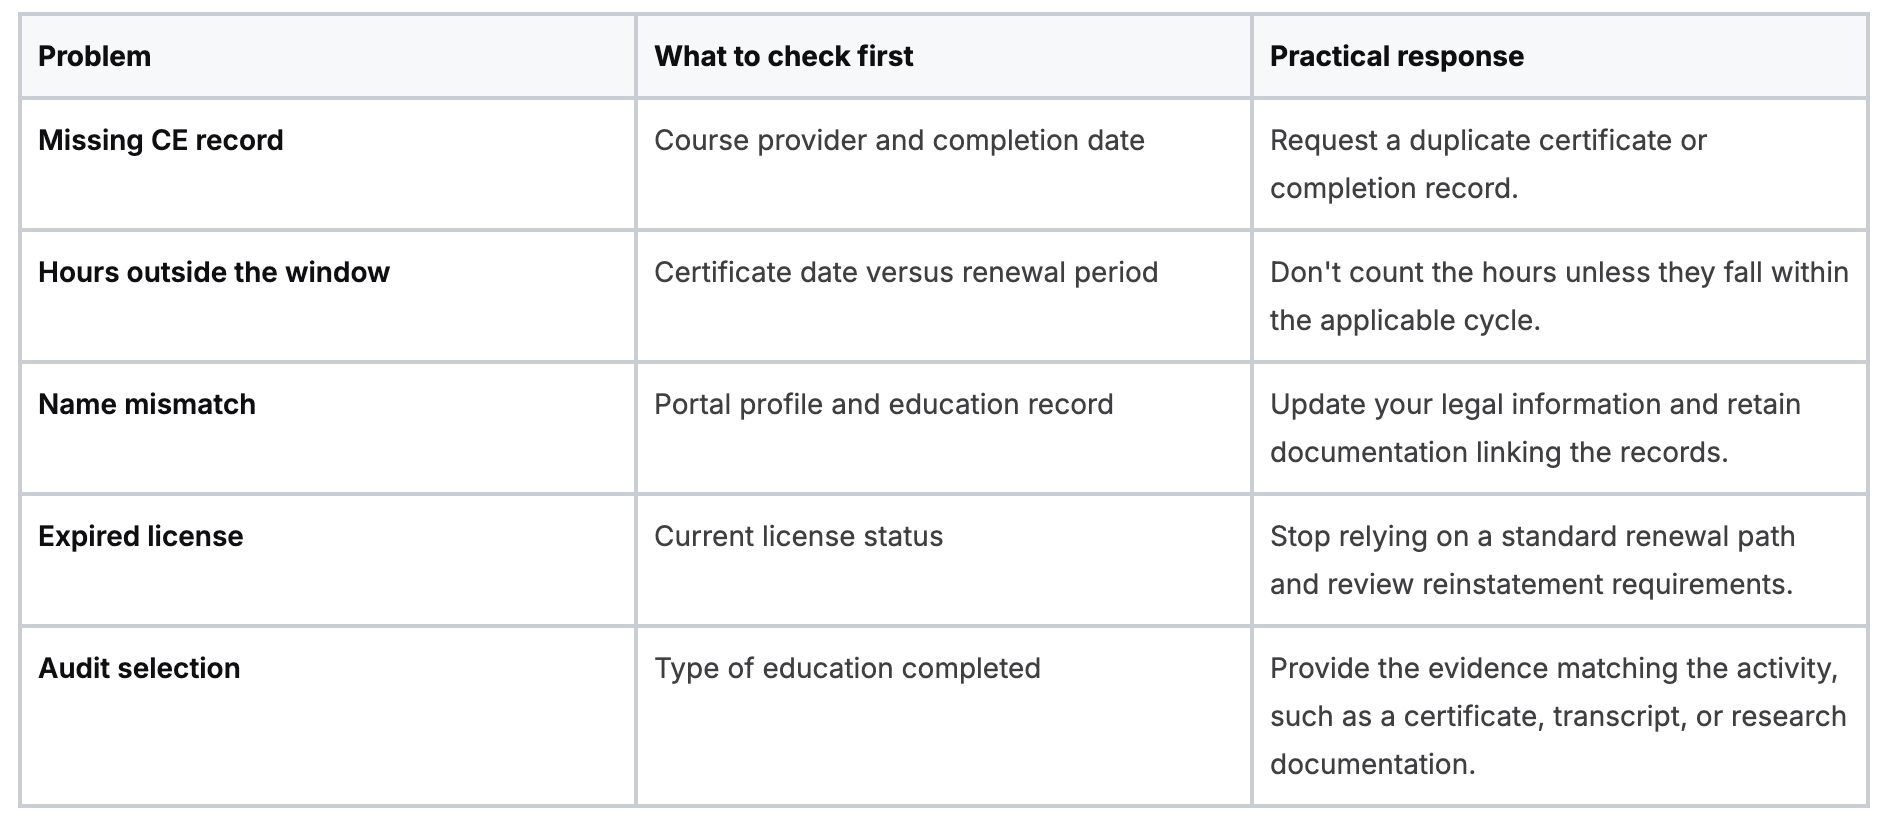Select 'Request a duplicate certificate' response text

(x=1488, y=164)
